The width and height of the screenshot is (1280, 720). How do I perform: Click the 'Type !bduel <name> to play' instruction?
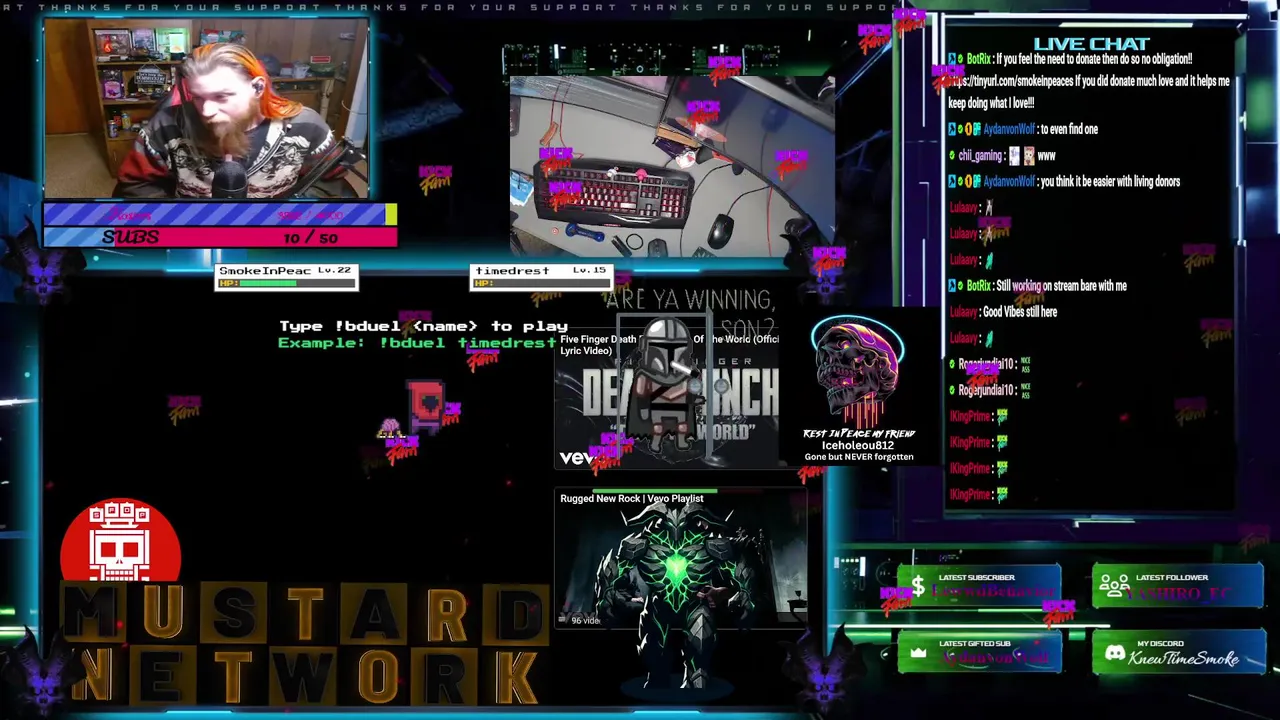424,326
